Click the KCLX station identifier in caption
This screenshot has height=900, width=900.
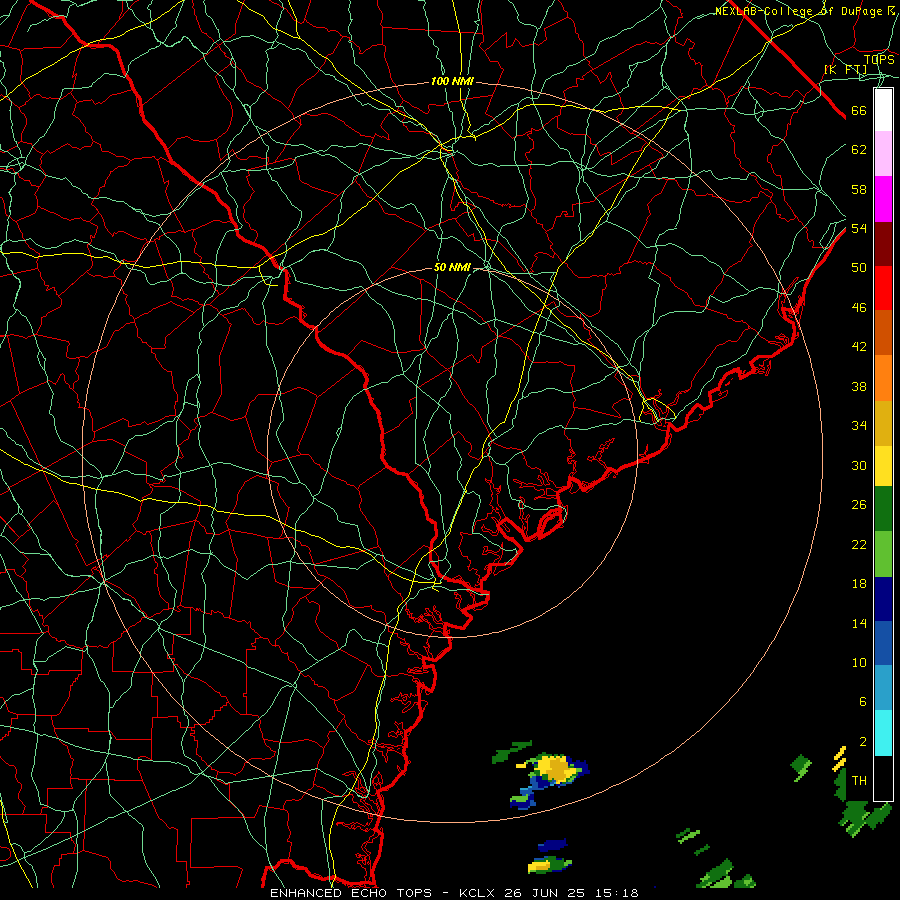[479, 893]
